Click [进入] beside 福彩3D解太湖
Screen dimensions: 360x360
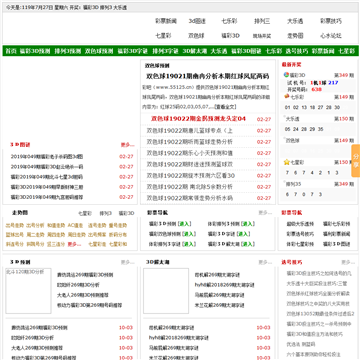[248, 244]
